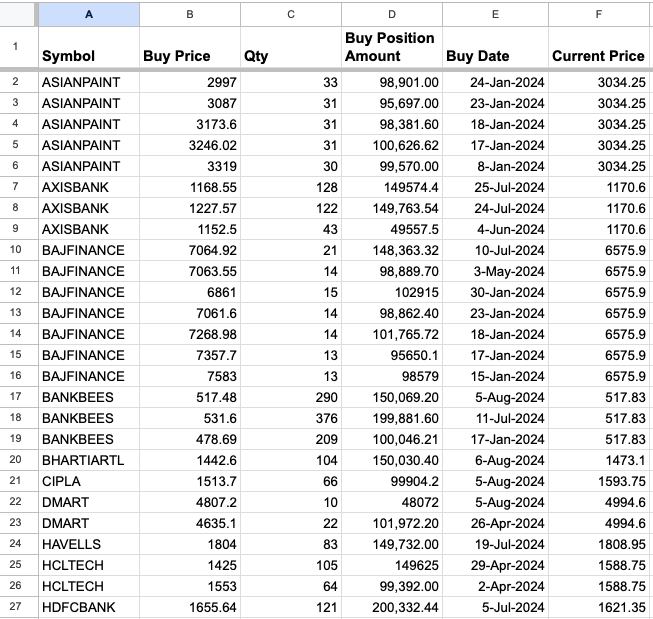Click buy price cell 7061.6
Screen dimensions: 653x619
190,313
